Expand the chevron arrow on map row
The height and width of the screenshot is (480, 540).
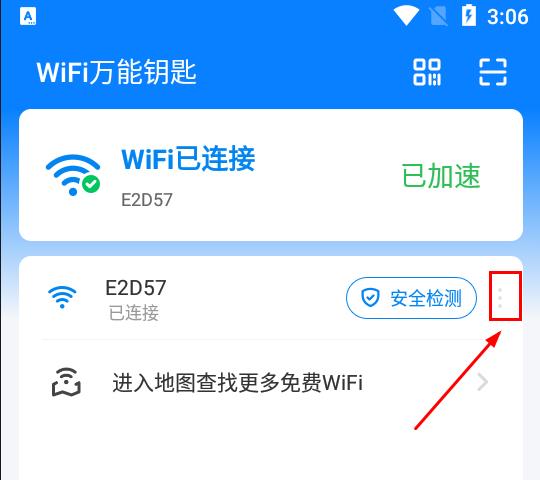tap(483, 382)
